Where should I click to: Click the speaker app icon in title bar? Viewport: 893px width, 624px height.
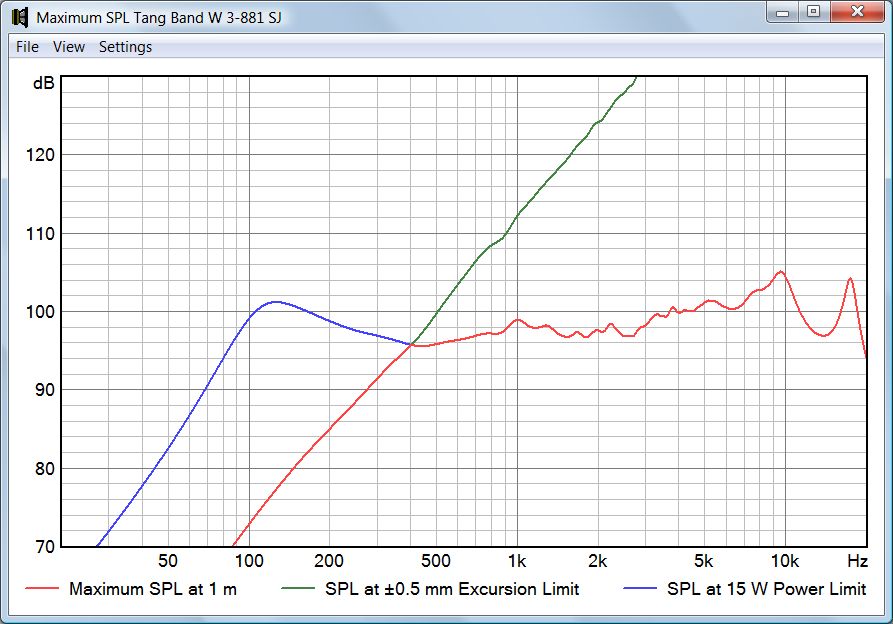point(20,17)
